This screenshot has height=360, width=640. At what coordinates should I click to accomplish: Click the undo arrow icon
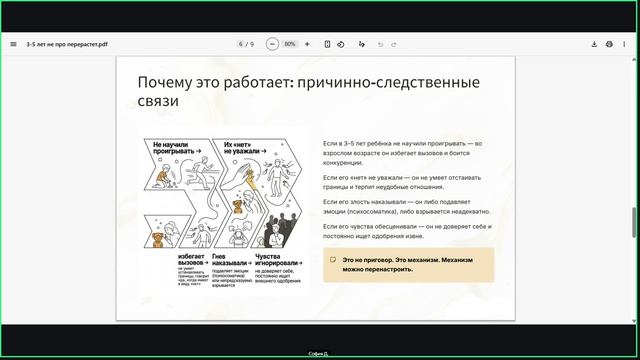[380, 44]
